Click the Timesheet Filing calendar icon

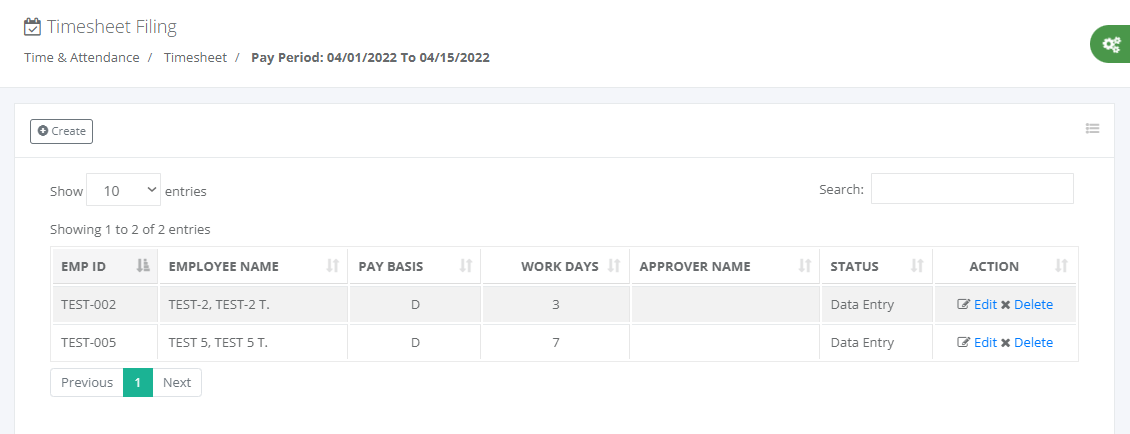[x=32, y=27]
